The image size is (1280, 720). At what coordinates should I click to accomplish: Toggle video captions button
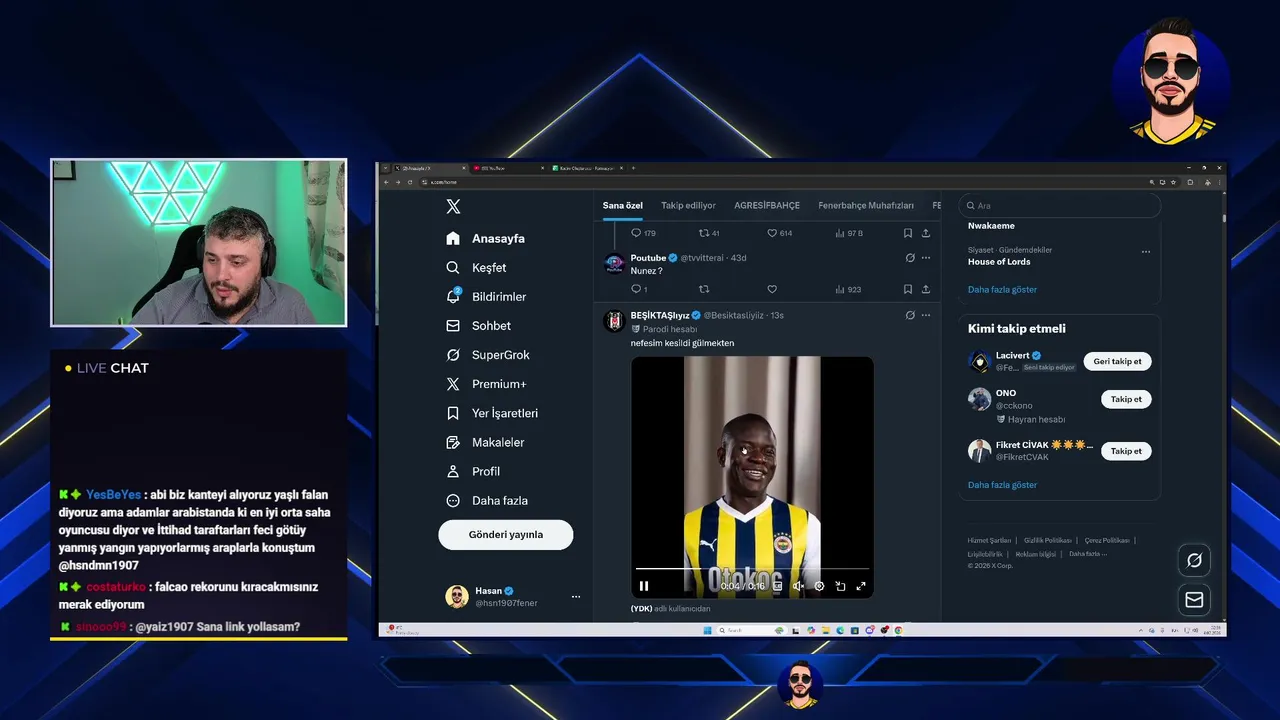(x=777, y=586)
